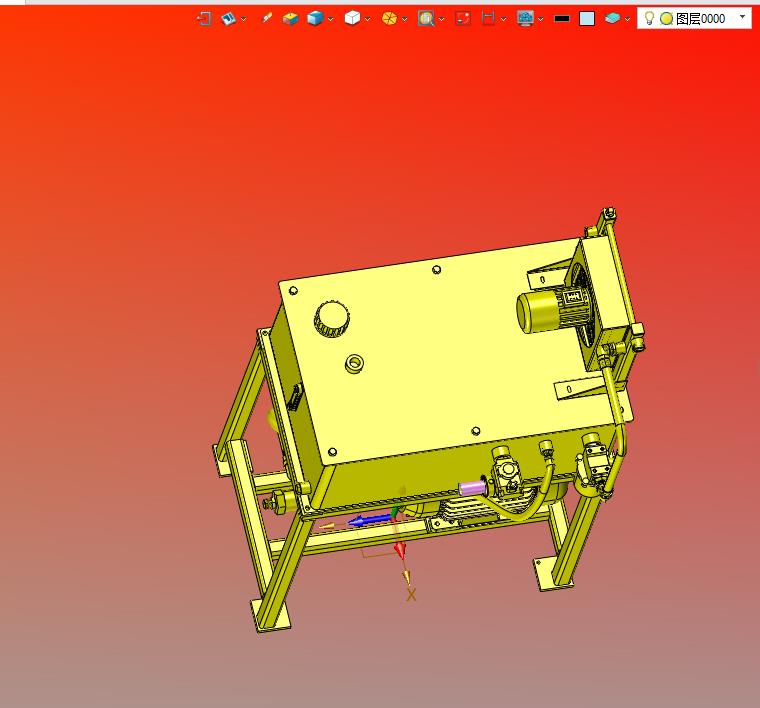The height and width of the screenshot is (708, 760).
Task: Click the white cube display mode icon
Action: coord(352,18)
